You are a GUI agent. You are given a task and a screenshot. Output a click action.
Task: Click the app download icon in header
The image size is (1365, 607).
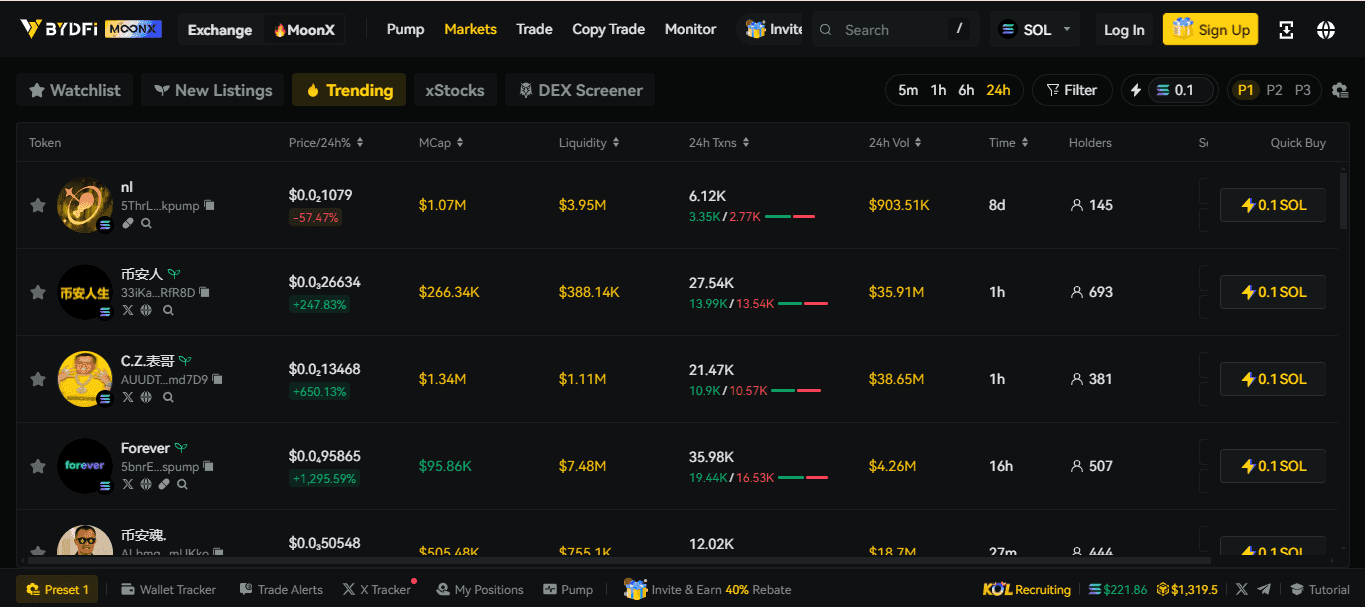1287,30
